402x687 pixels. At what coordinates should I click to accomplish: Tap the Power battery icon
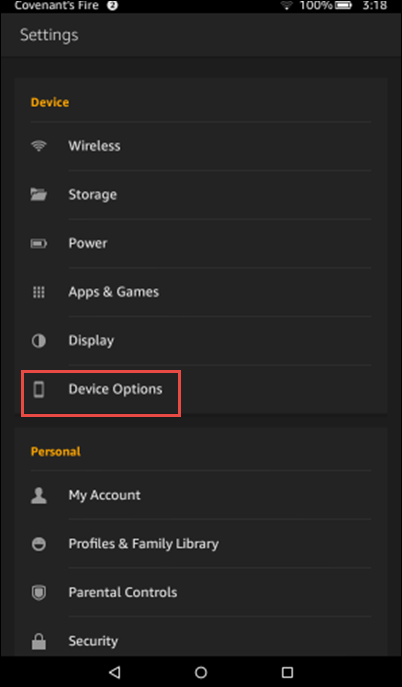[x=39, y=243]
